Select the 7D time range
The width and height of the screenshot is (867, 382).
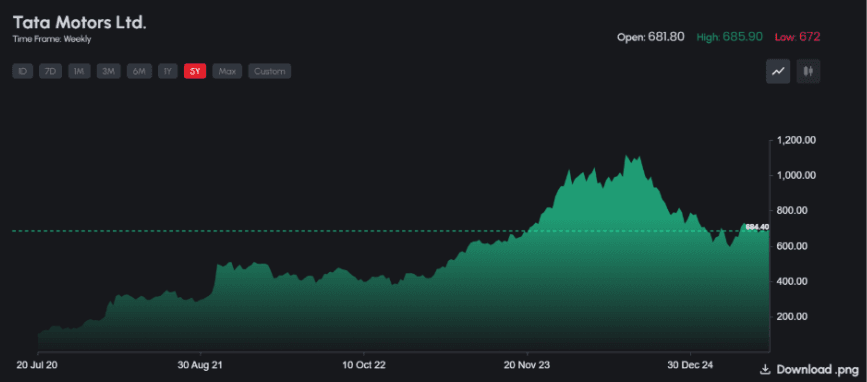tap(50, 71)
